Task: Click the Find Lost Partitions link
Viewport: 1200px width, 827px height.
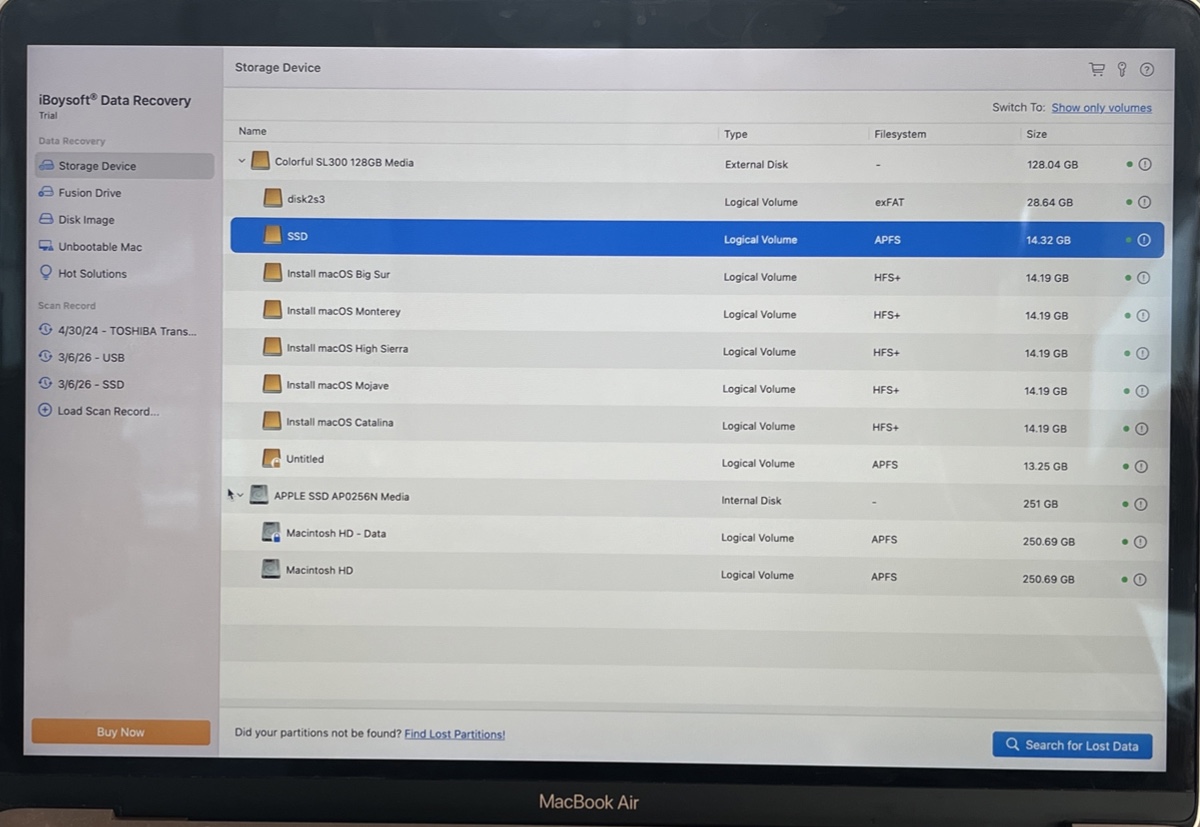Action: pyautogui.click(x=454, y=733)
